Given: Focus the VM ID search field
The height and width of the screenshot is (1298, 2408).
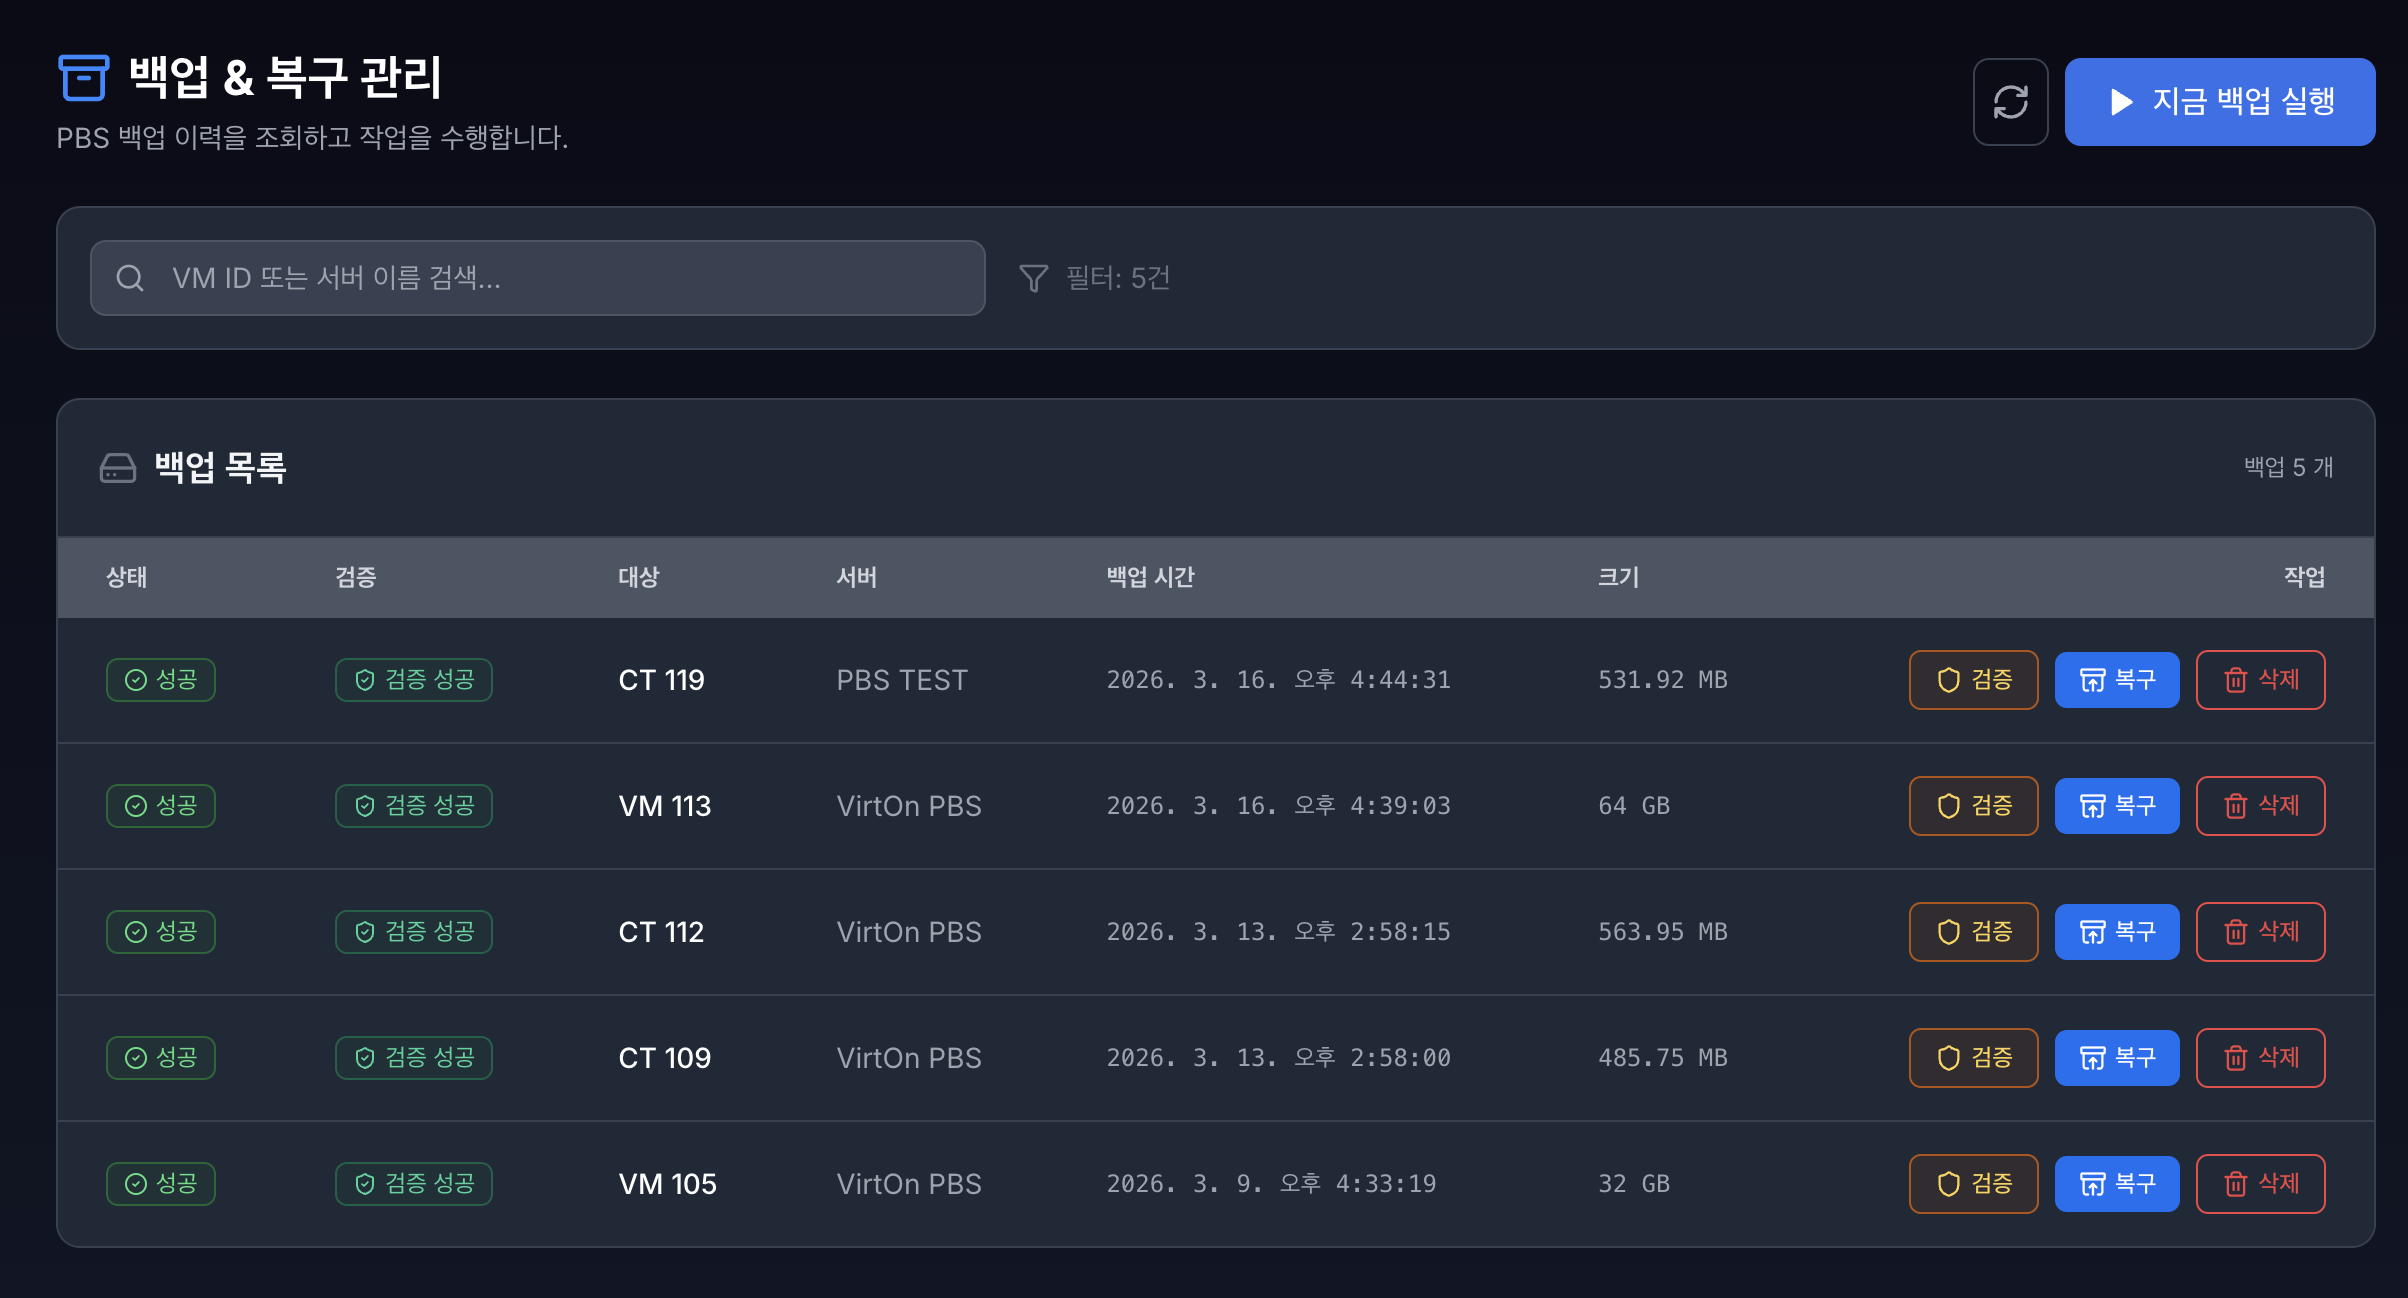Looking at the screenshot, I should pos(560,278).
